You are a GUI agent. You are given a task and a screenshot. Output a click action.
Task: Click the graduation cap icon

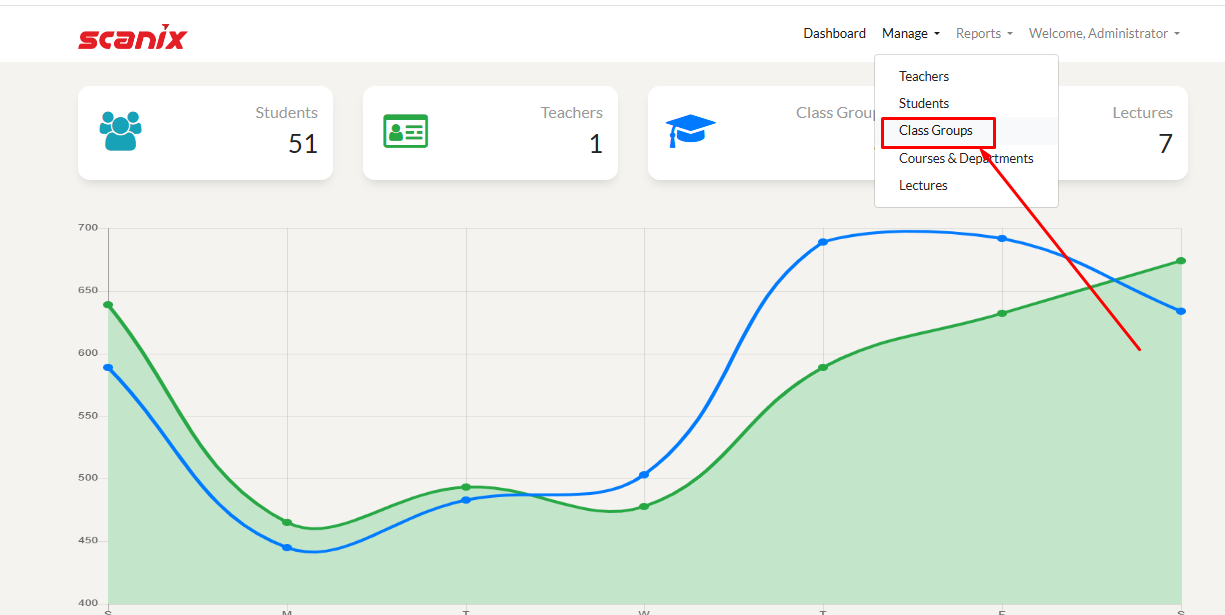[690, 130]
